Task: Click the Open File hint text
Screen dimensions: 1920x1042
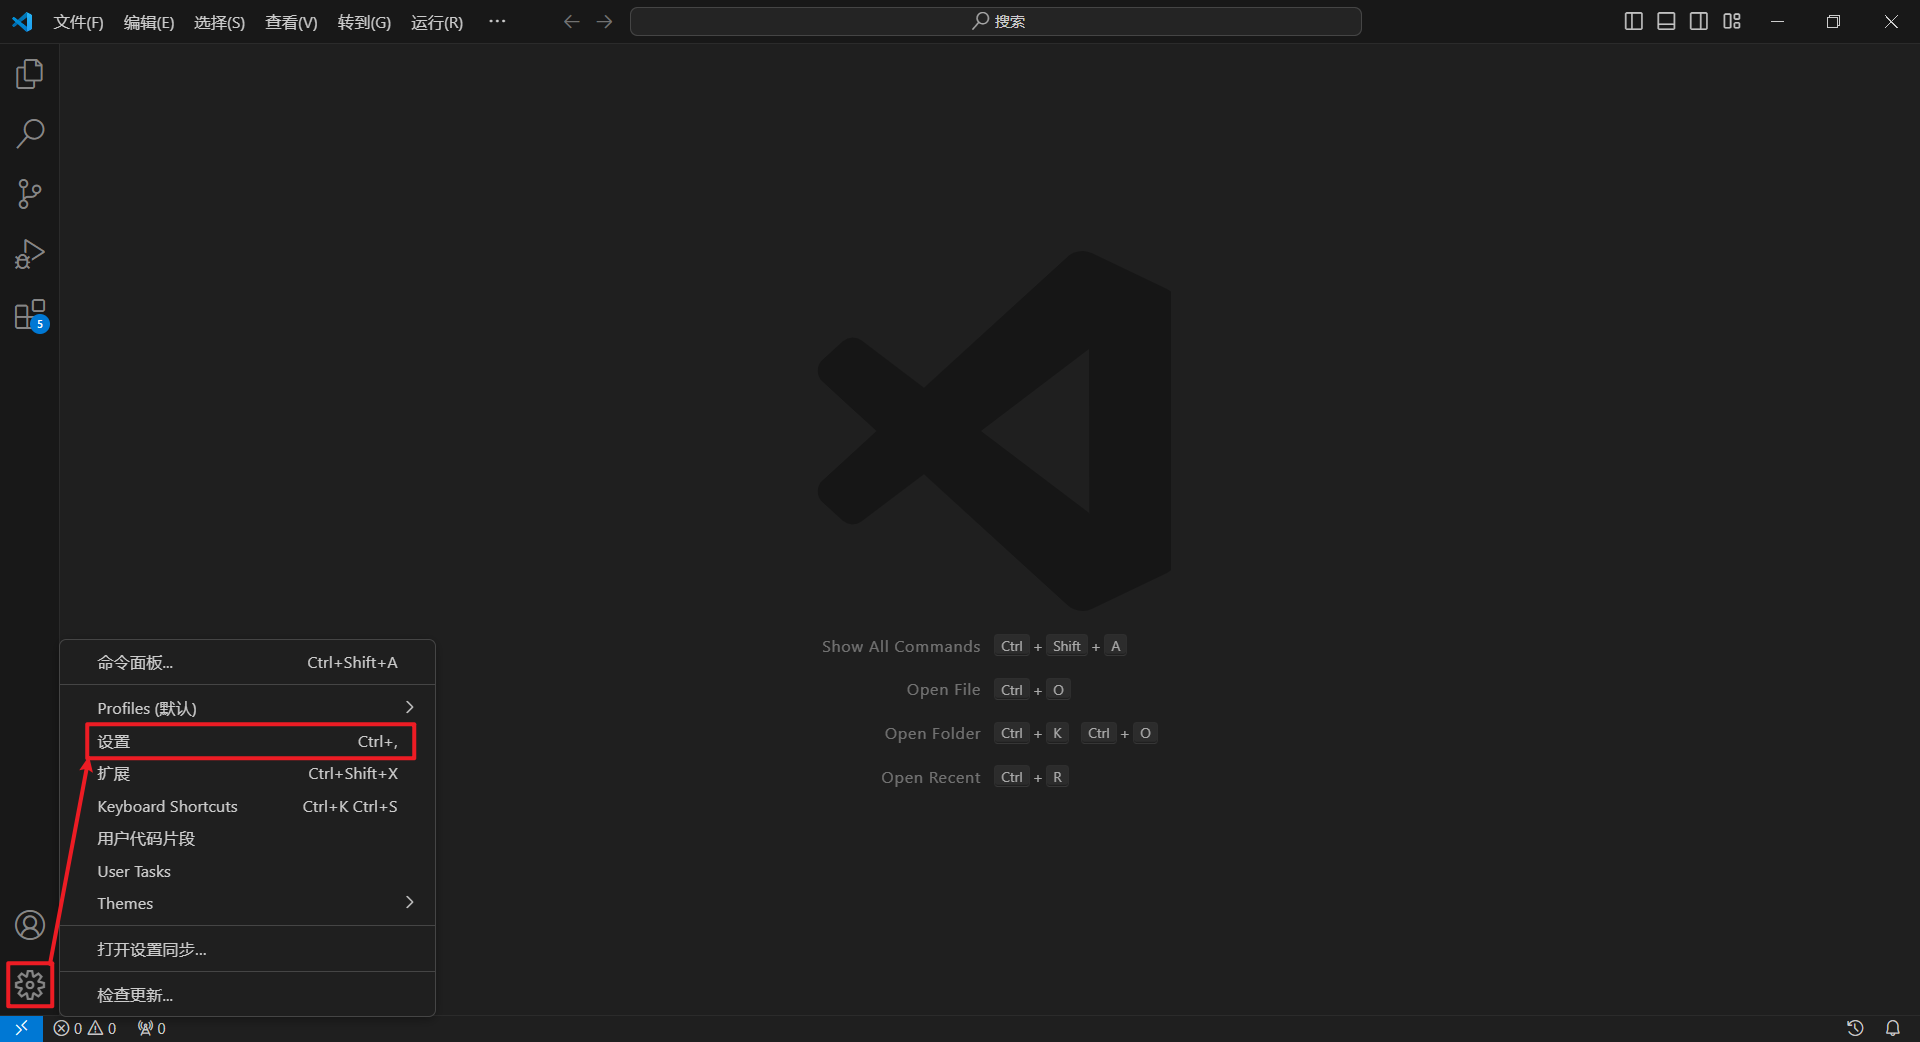Action: [943, 690]
